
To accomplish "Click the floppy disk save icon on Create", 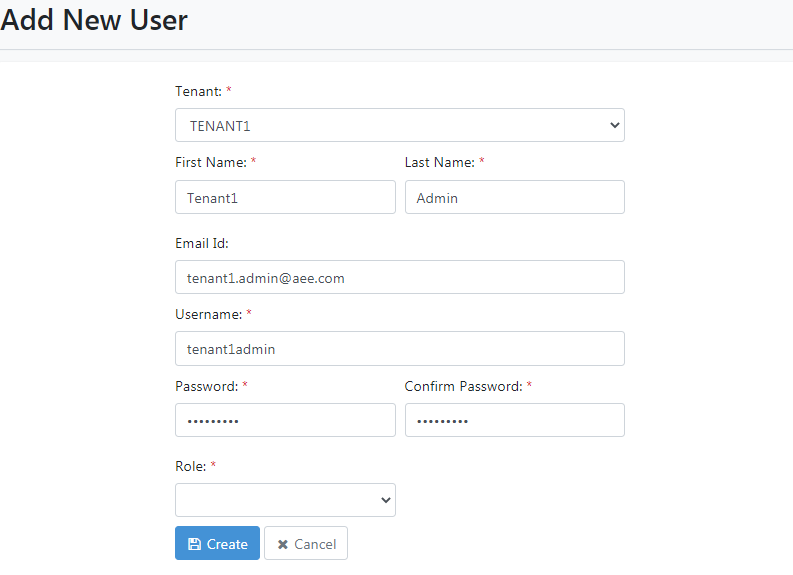I will click(194, 544).
